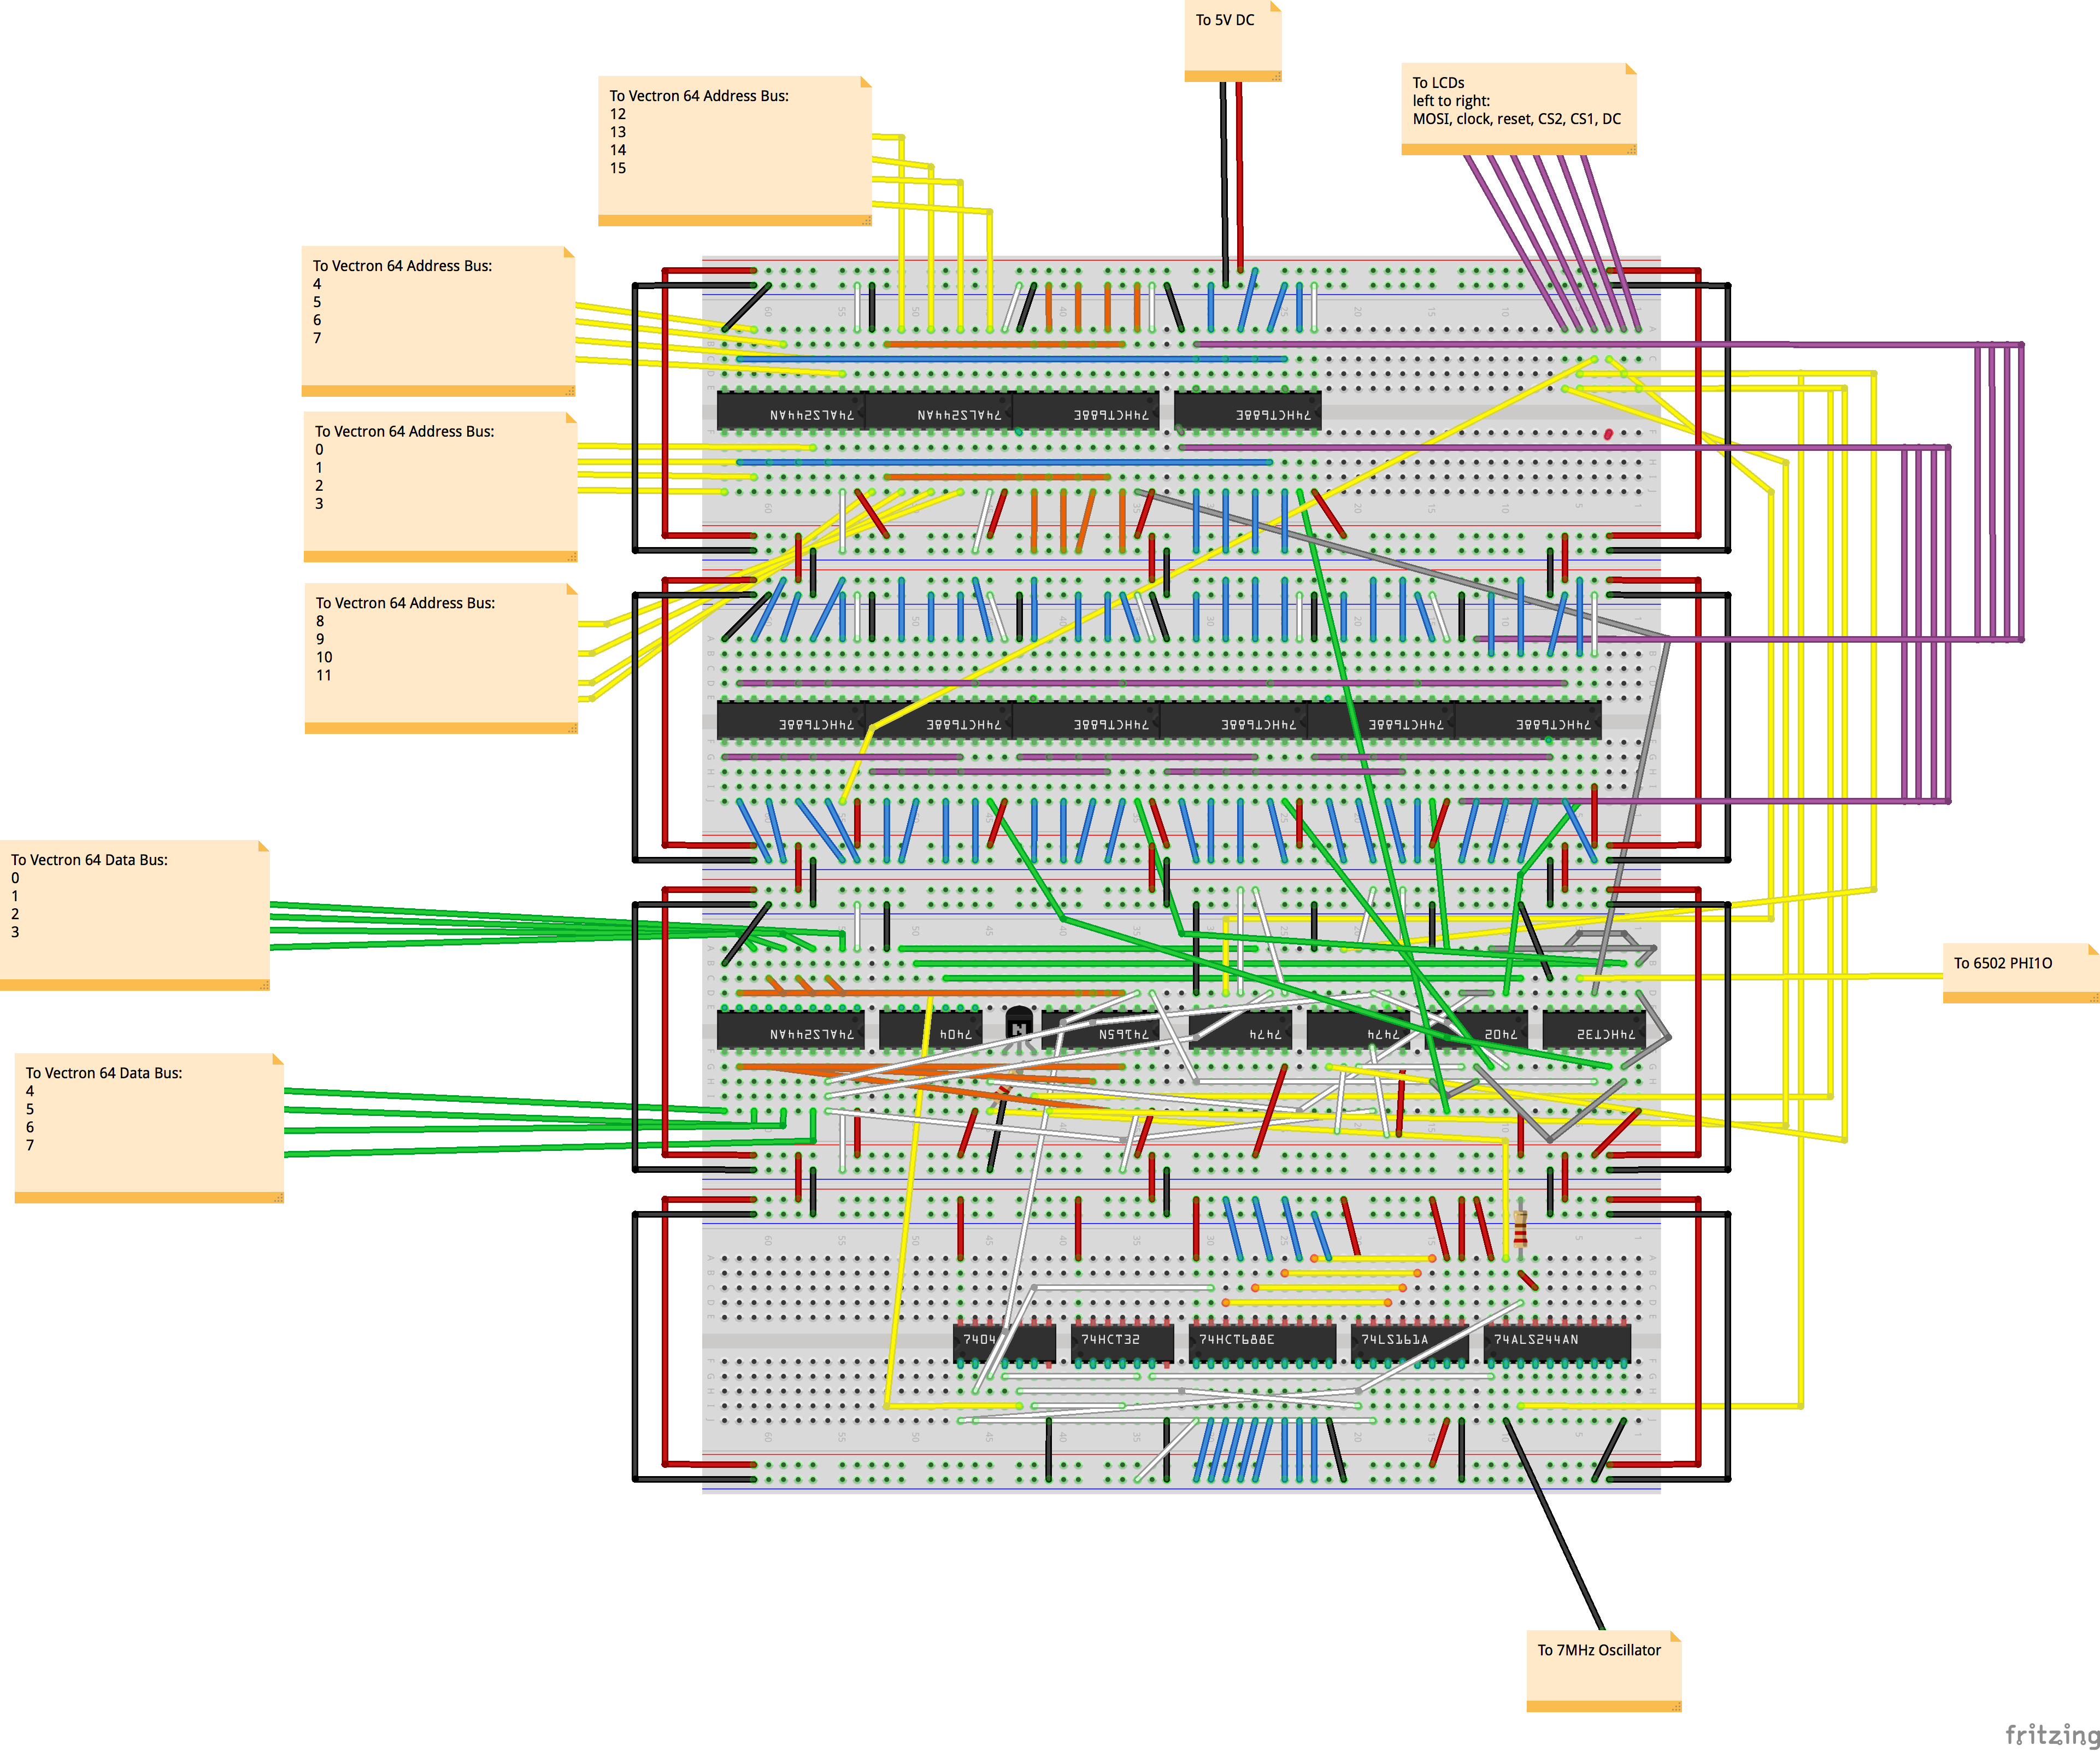Screen dimensions: 2100x1751
Task: Click the Data Bus 4-7 note
Action: point(149,1127)
